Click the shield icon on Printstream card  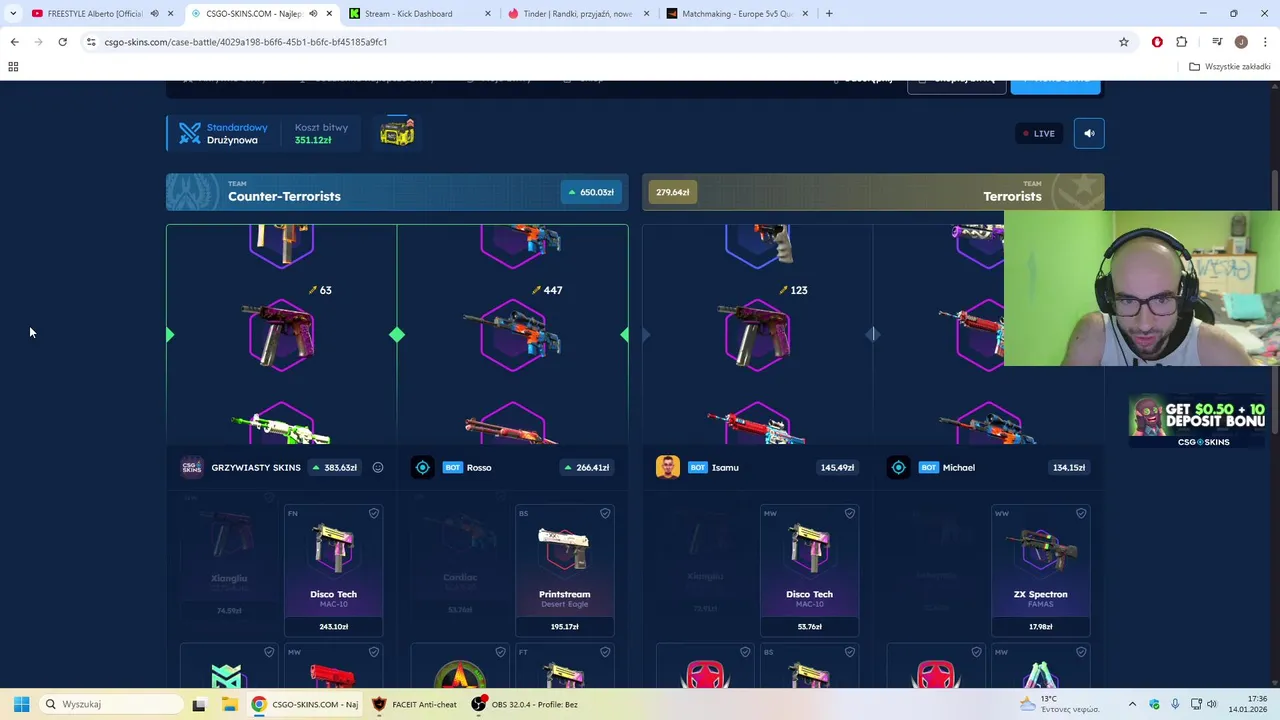[x=605, y=513]
